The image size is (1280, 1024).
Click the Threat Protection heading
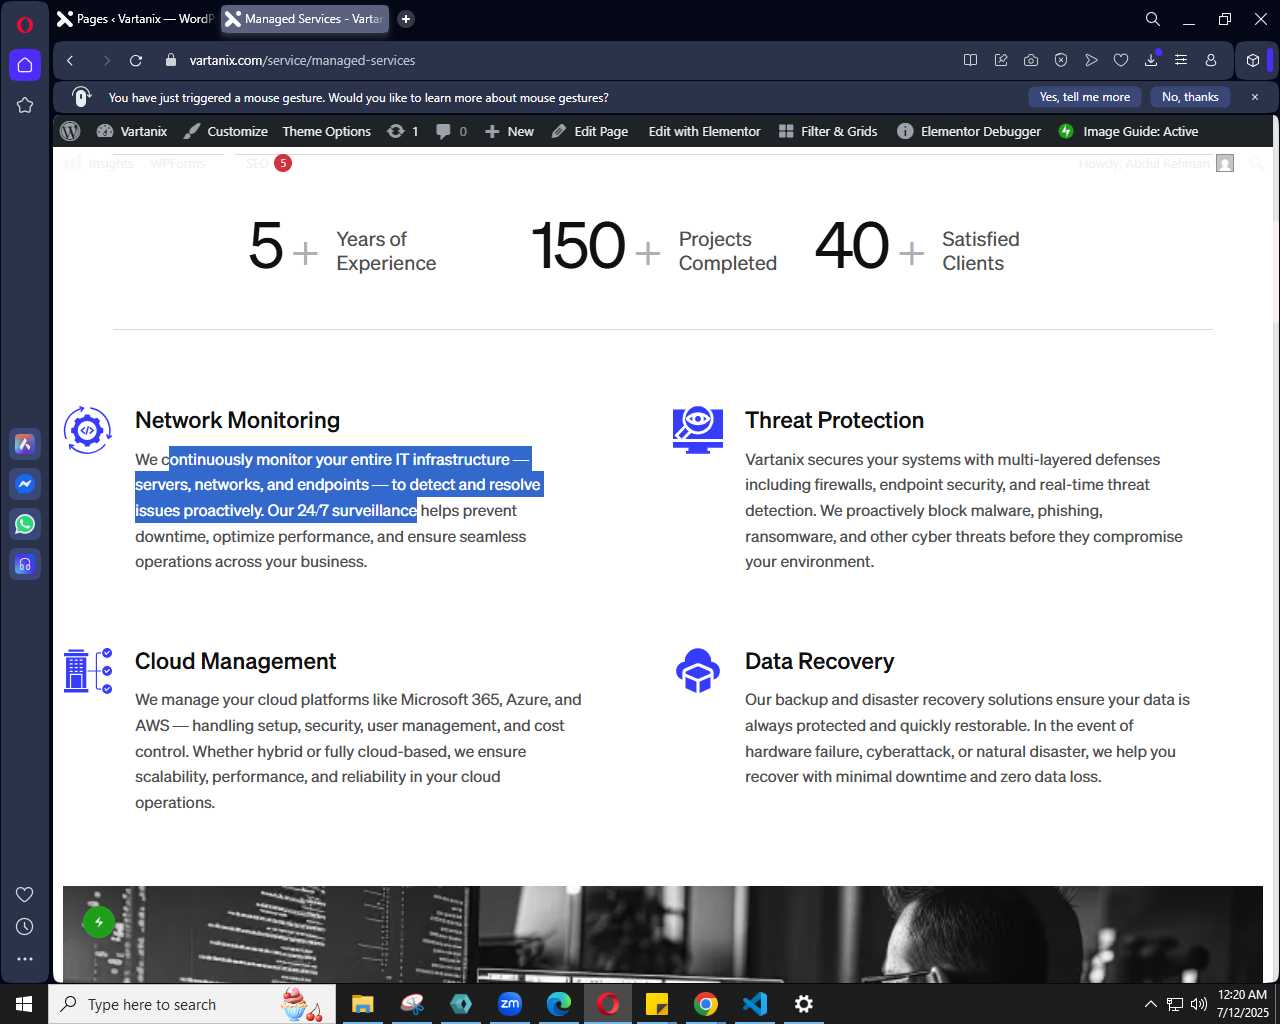point(834,420)
